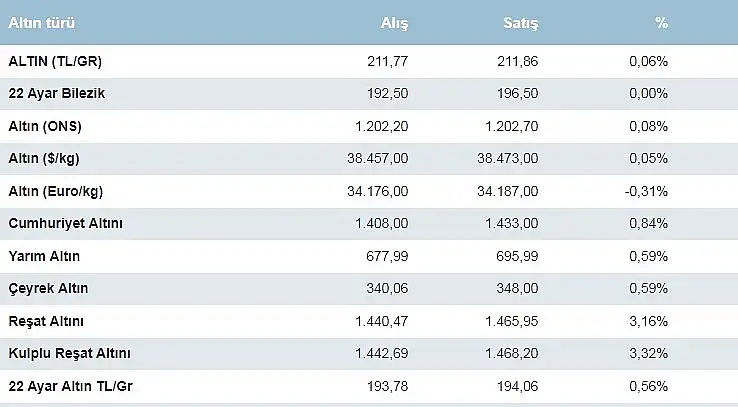Open the Cumhuriyet Altını entry
Image resolution: width=738 pixels, height=407 pixels.
click(x=65, y=223)
